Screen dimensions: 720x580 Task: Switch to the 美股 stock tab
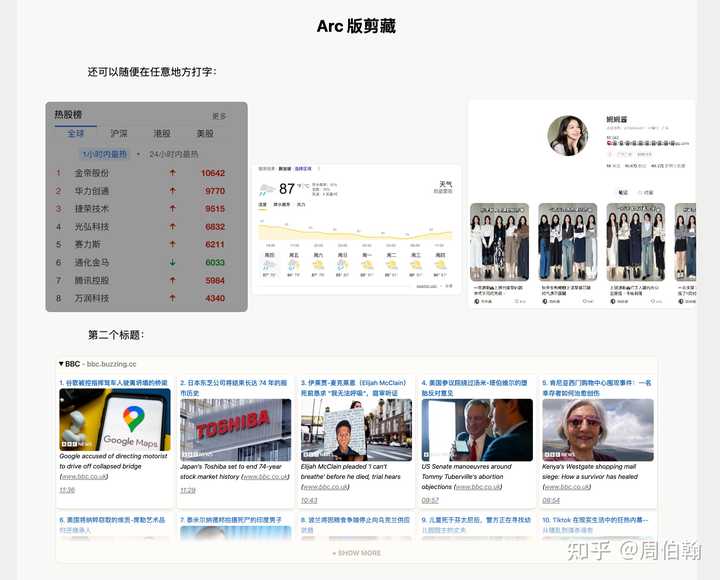205,133
